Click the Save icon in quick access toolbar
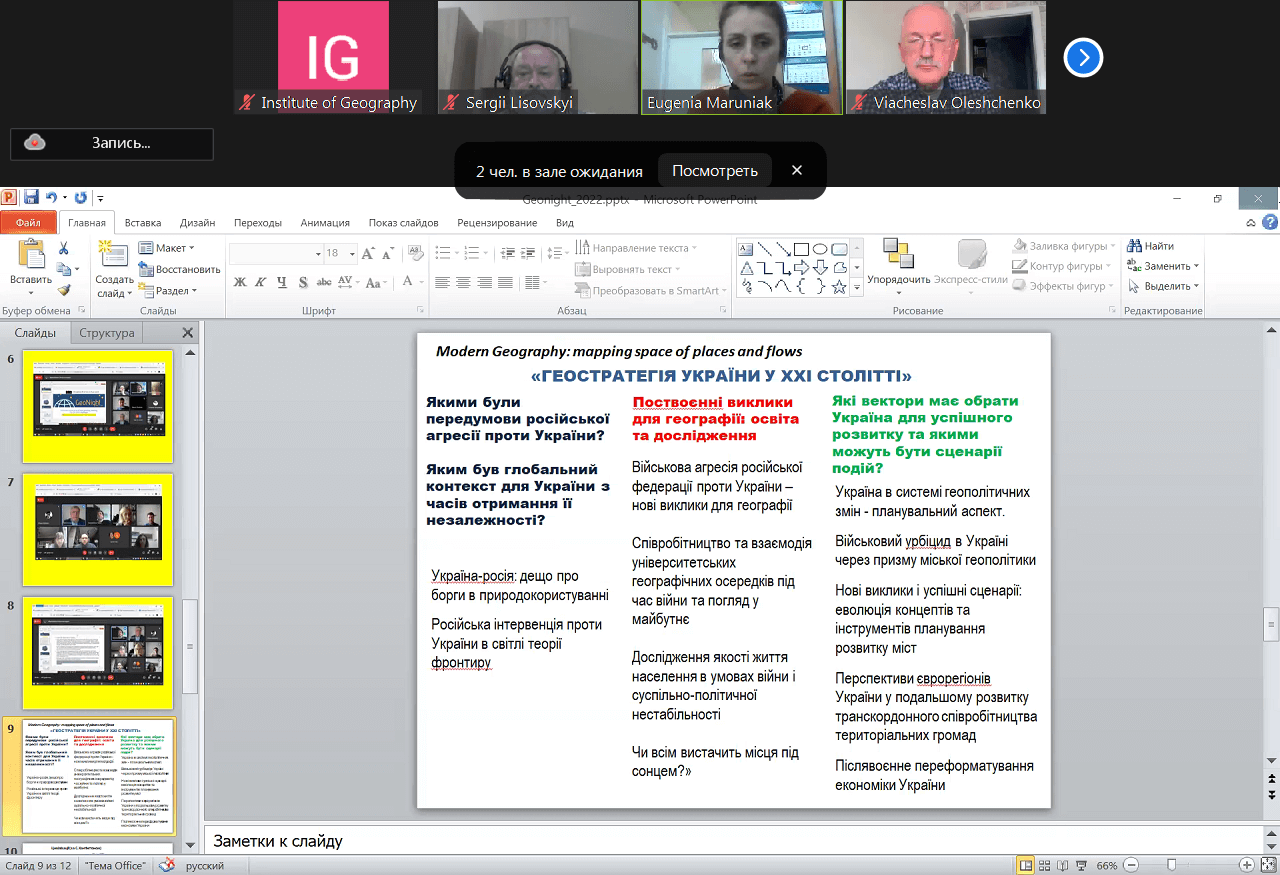 point(31,198)
